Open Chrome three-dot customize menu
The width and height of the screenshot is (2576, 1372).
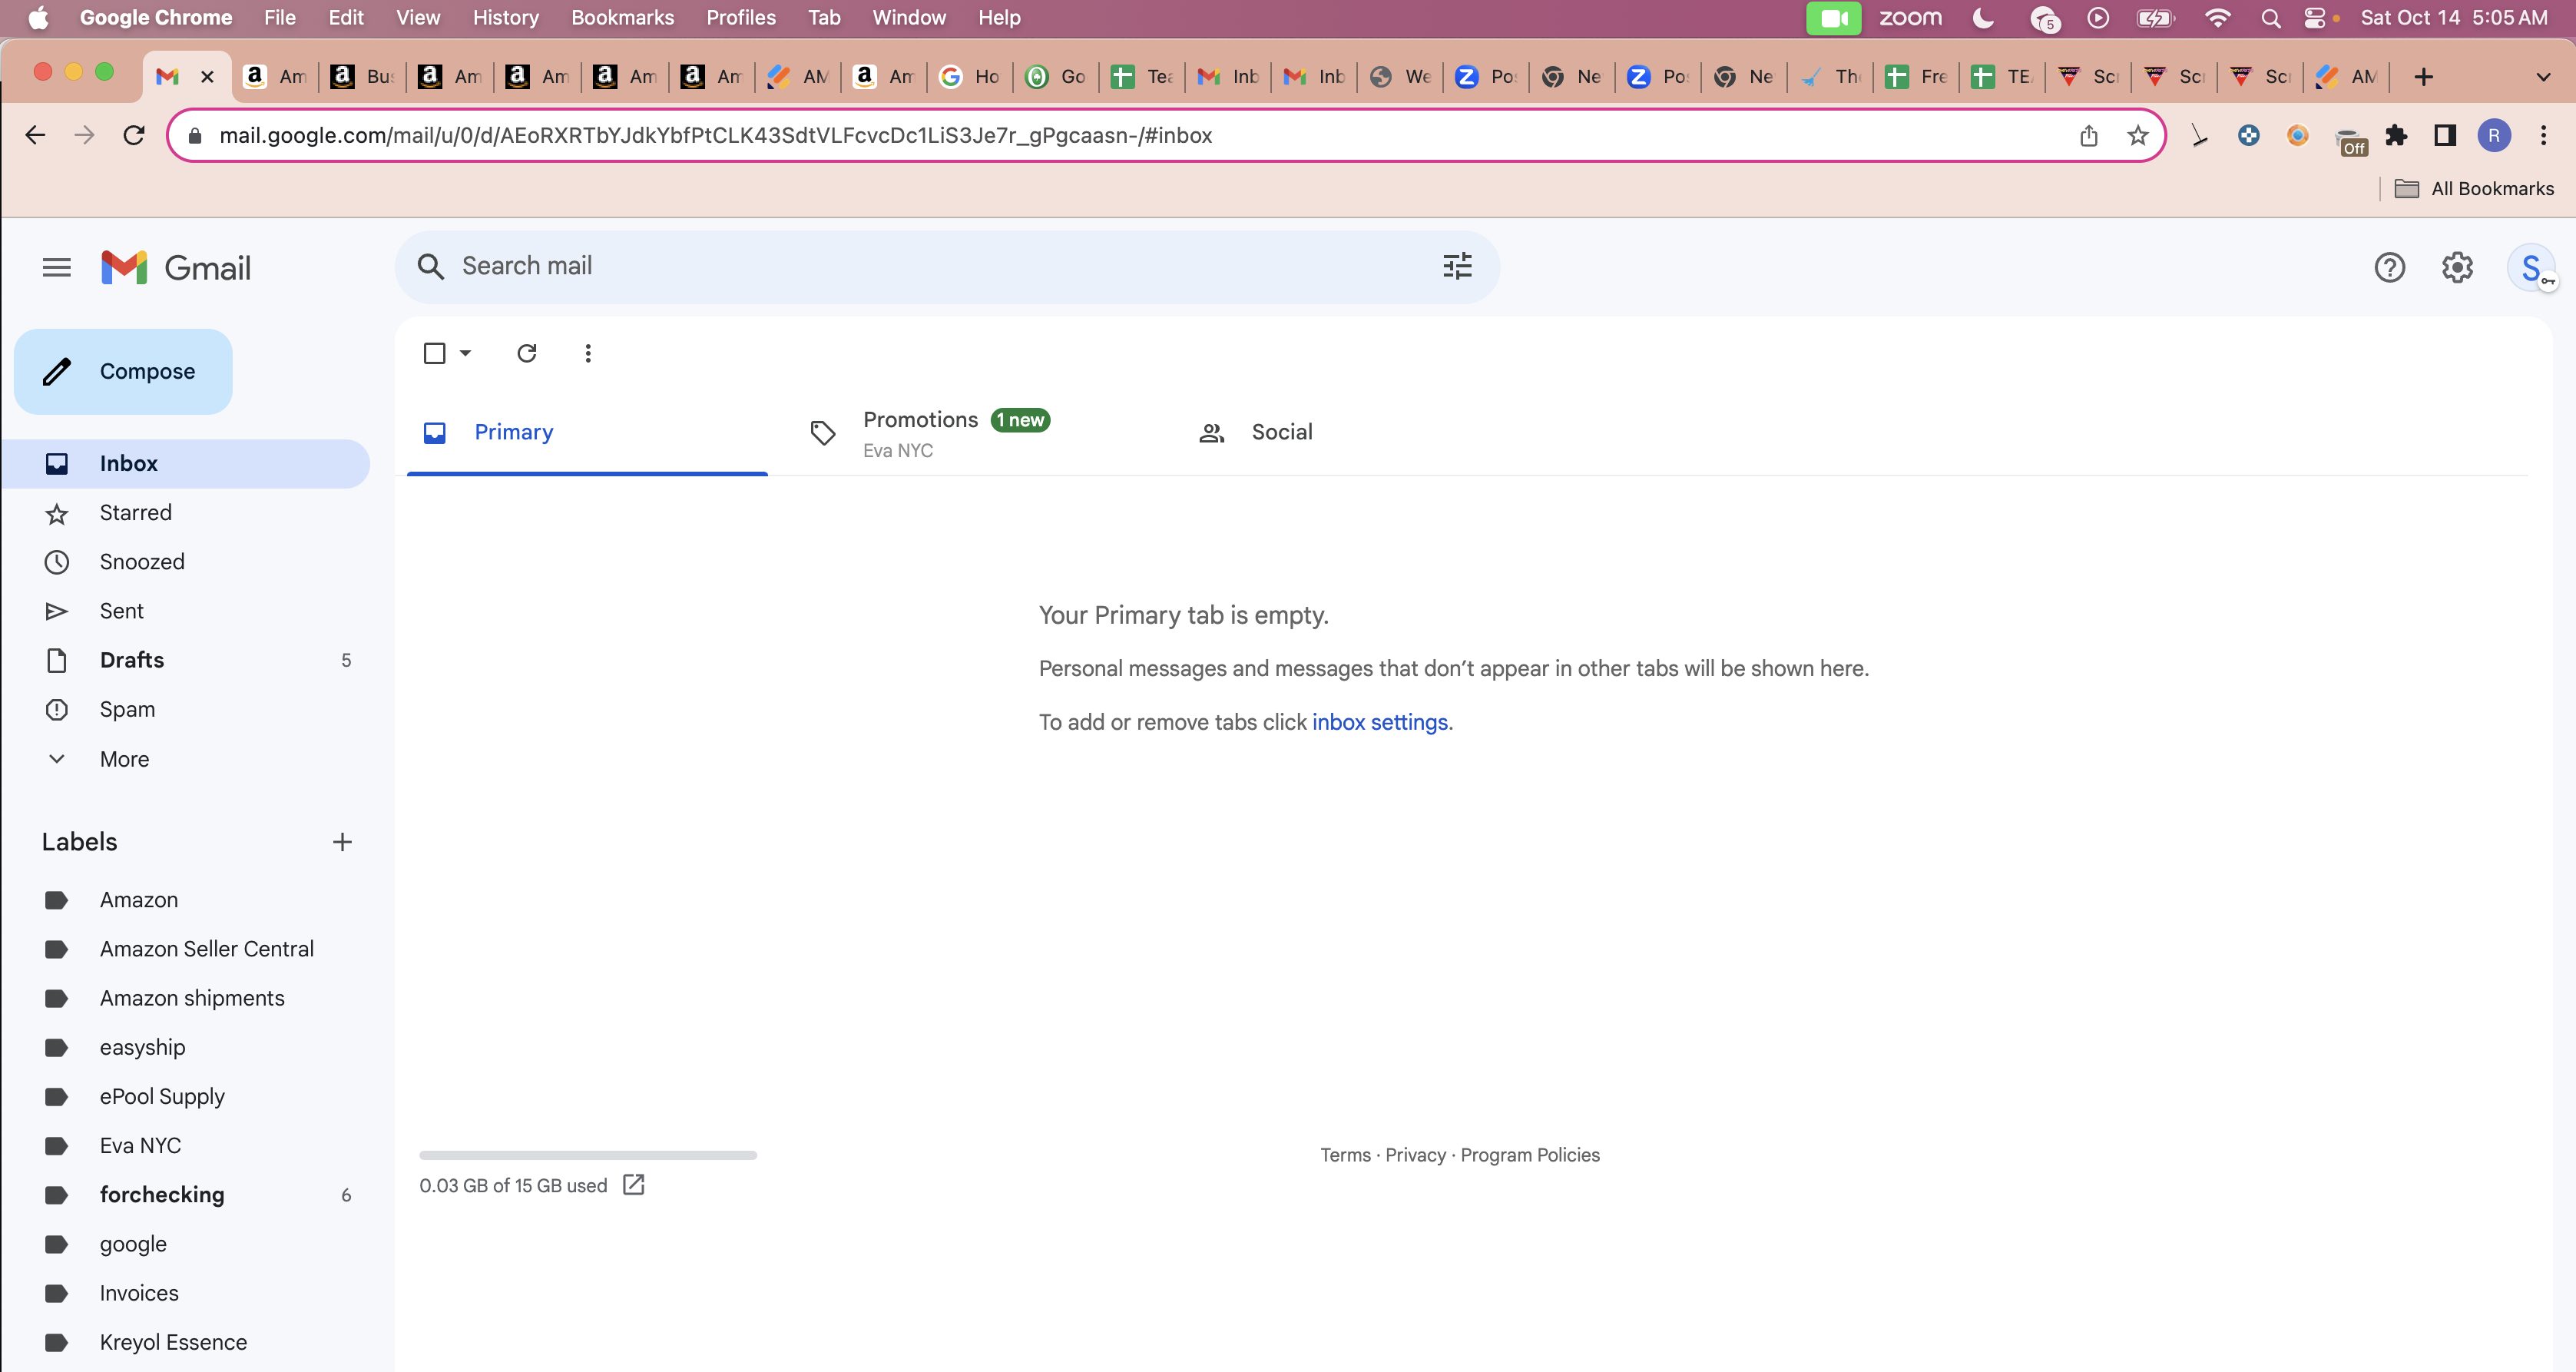coord(2543,135)
